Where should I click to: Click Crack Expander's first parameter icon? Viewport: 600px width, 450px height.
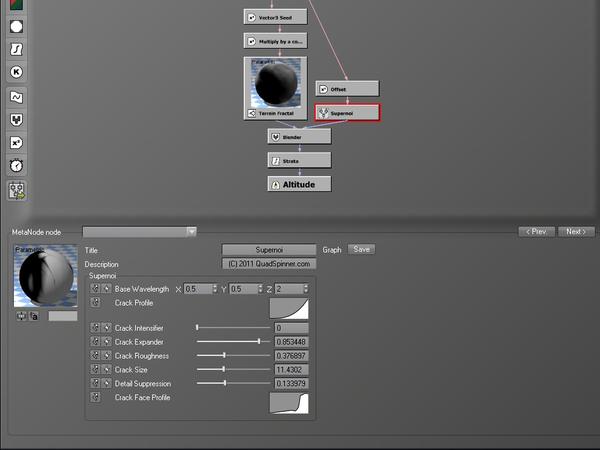click(95, 342)
